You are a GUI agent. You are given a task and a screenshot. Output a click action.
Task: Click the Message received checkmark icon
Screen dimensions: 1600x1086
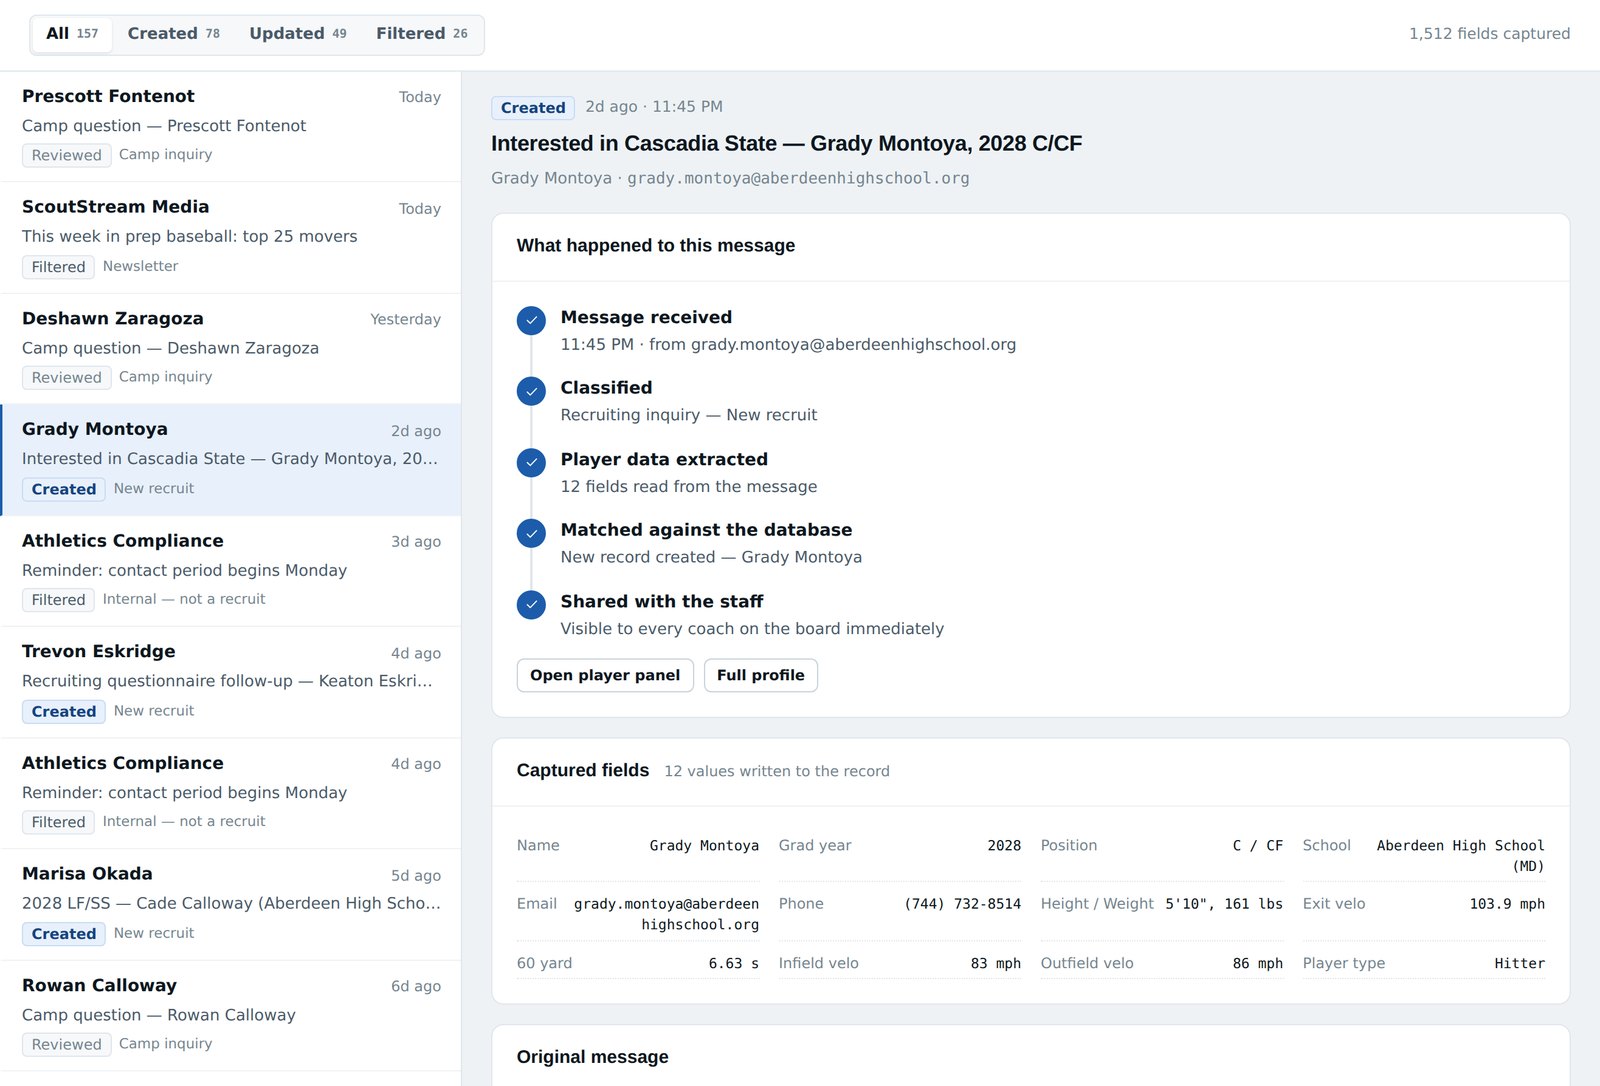click(x=531, y=320)
